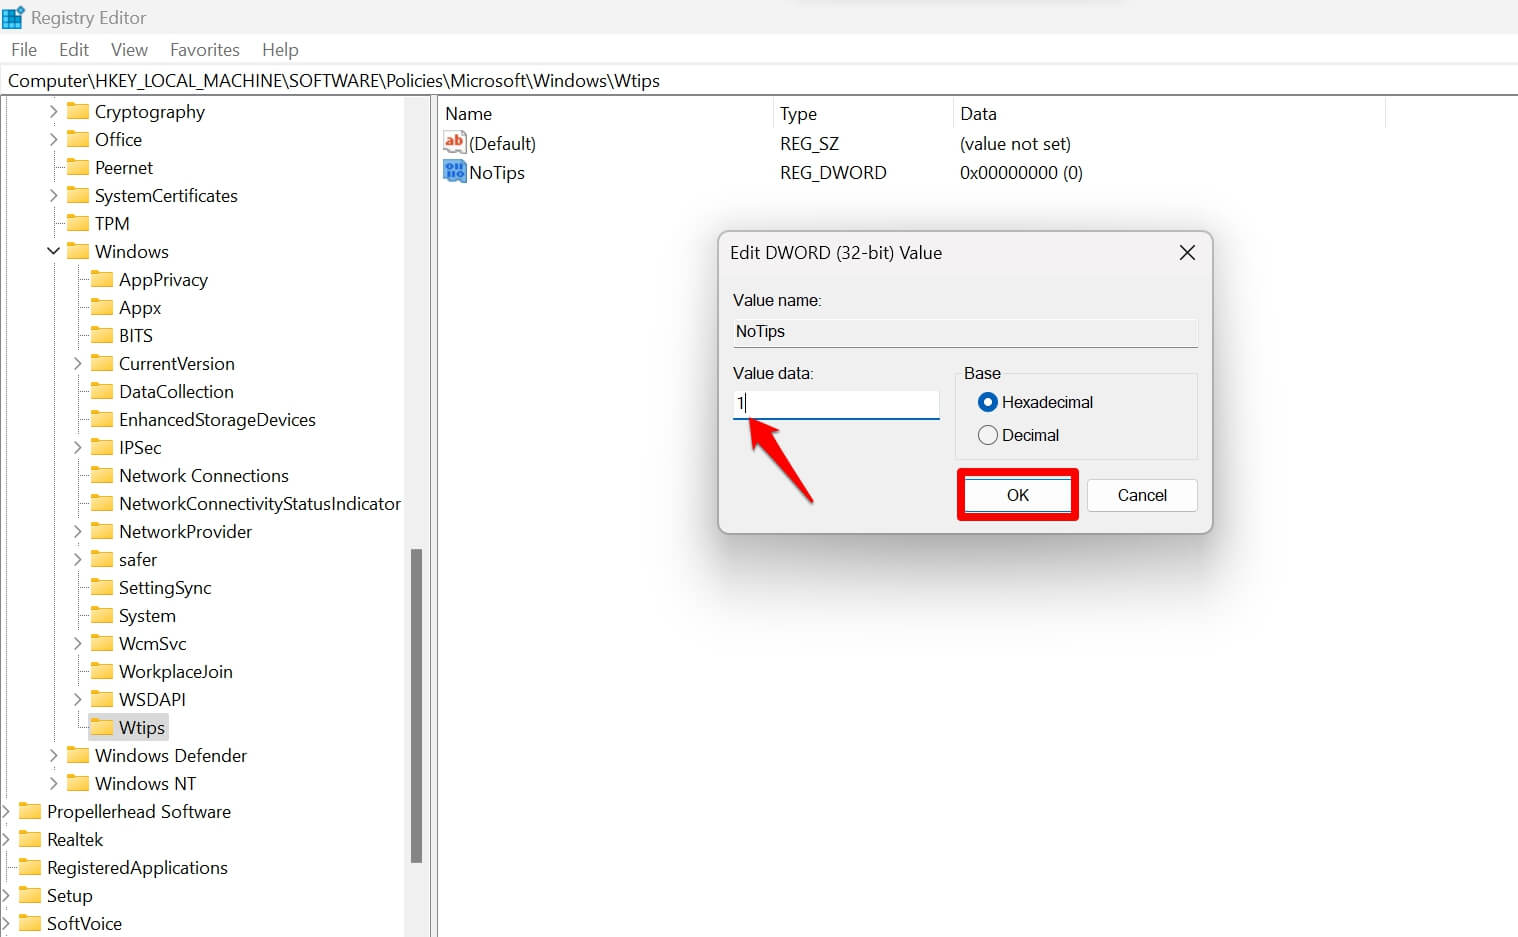Open the Edit menu

click(x=74, y=49)
